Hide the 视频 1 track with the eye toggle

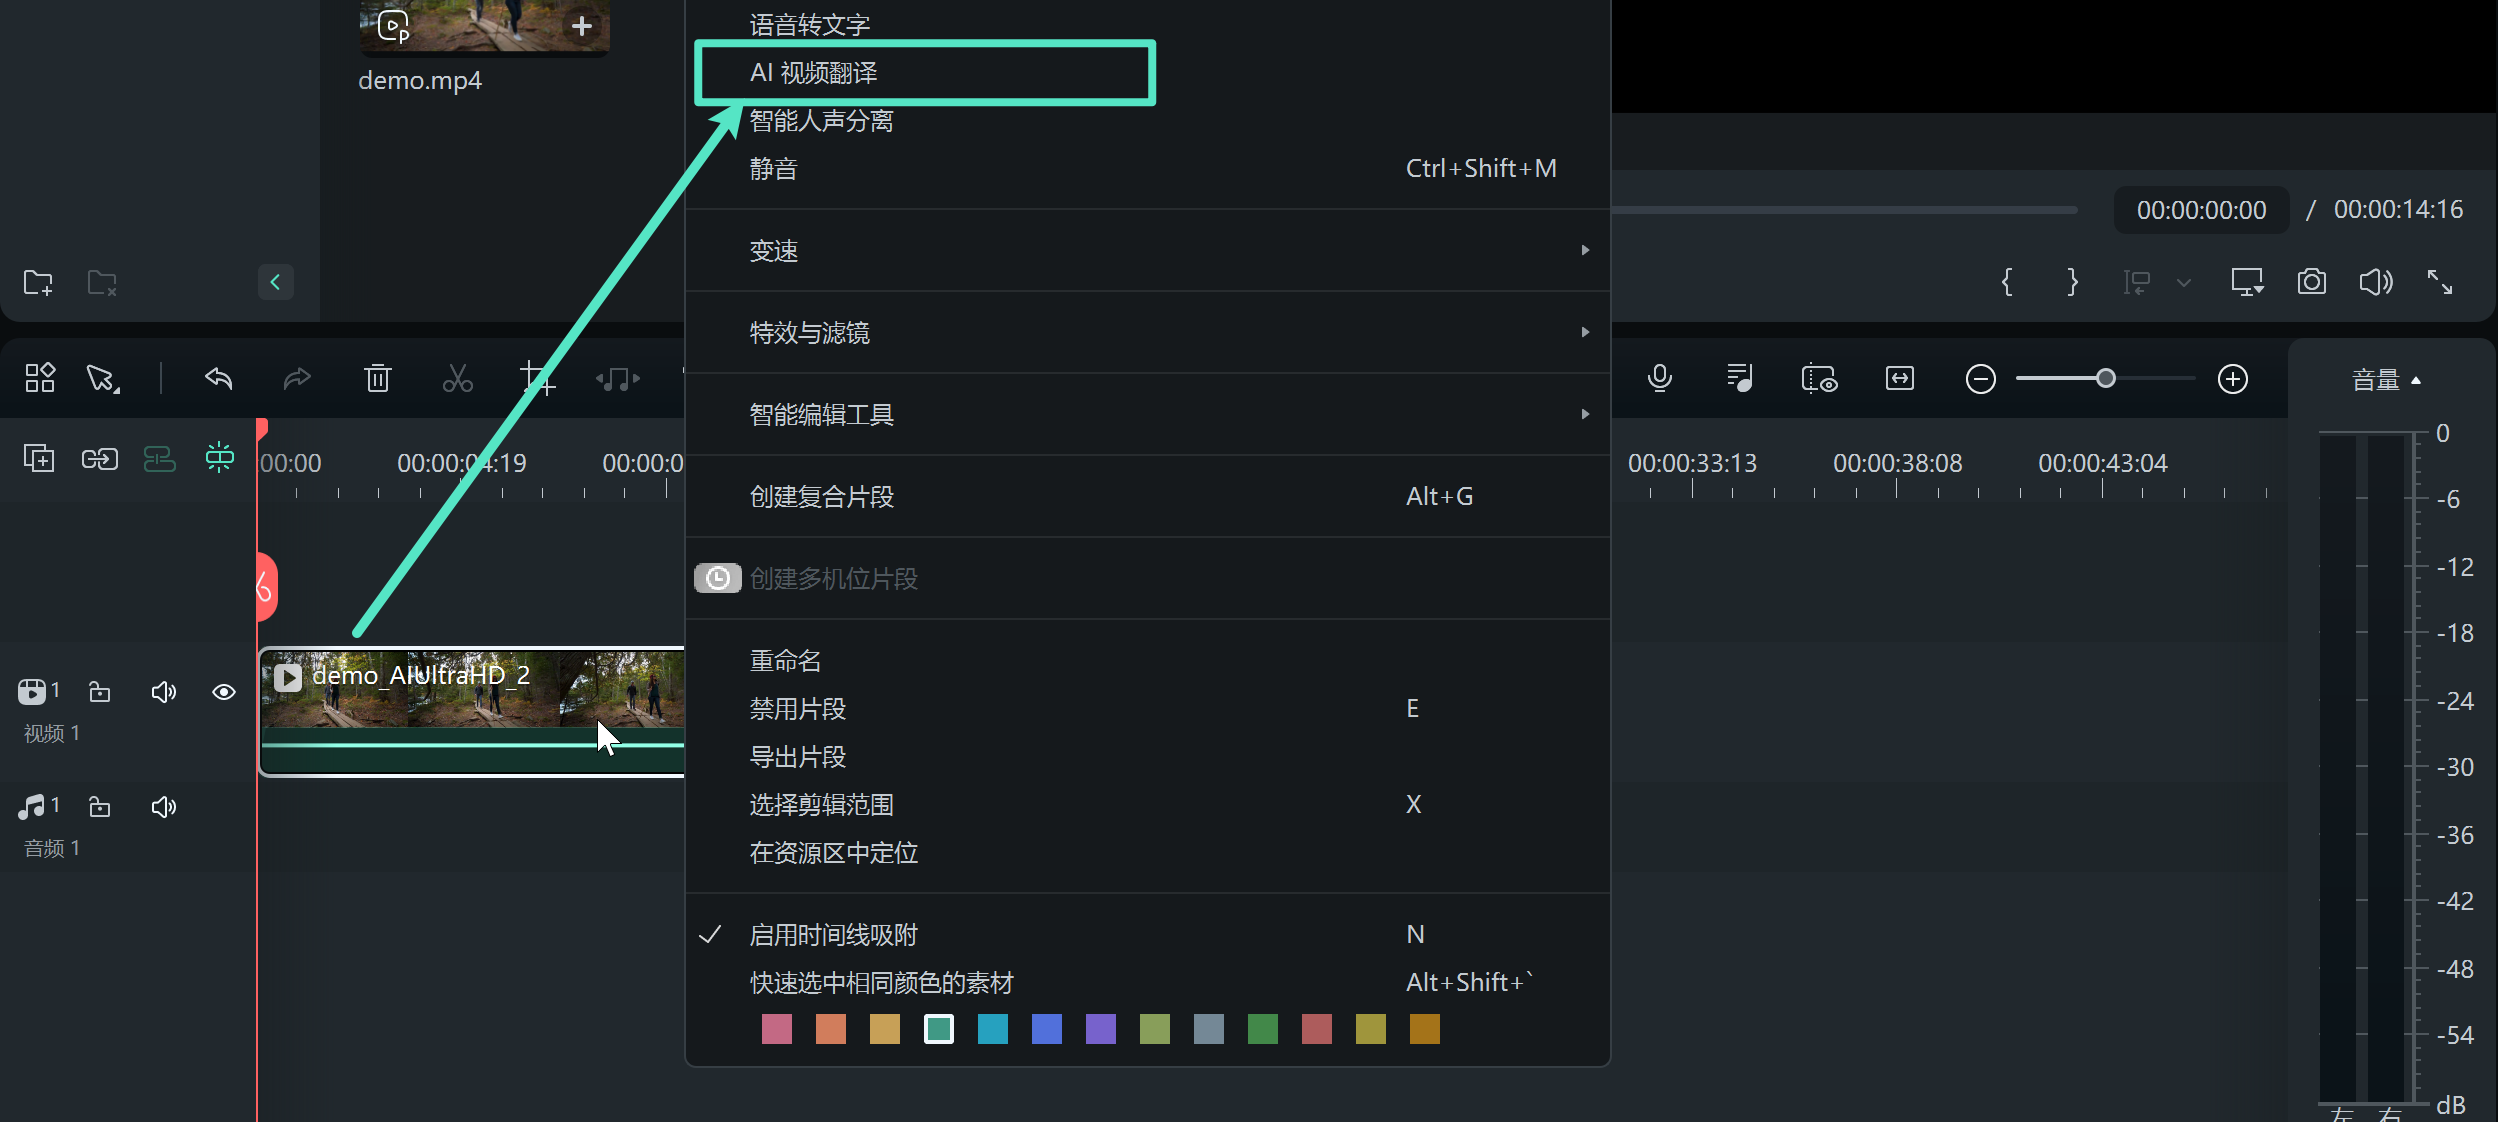tap(223, 691)
